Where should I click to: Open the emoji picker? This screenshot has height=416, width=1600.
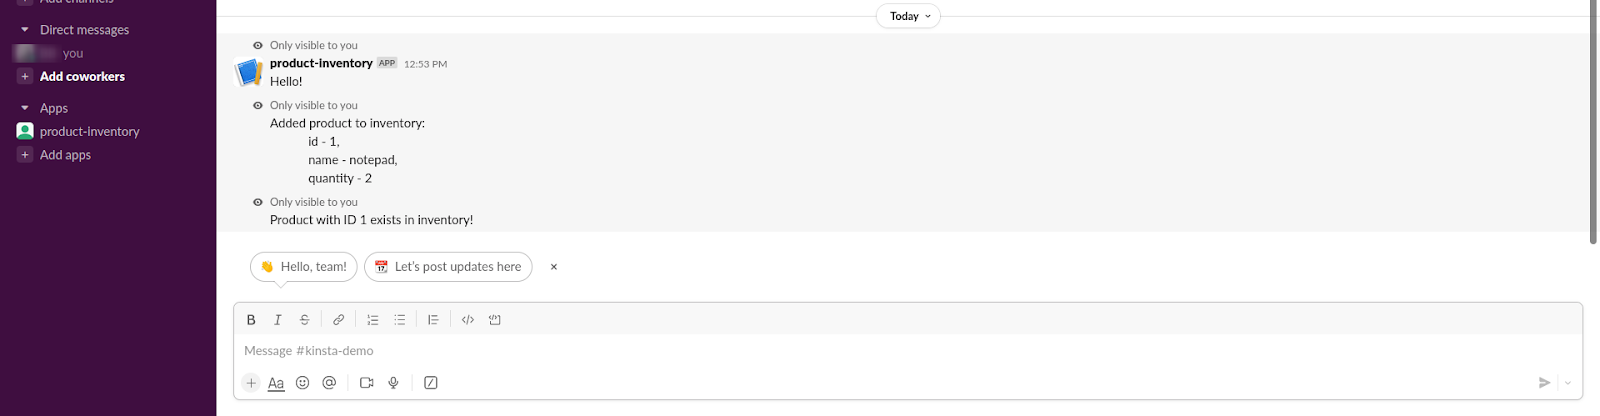coord(303,383)
